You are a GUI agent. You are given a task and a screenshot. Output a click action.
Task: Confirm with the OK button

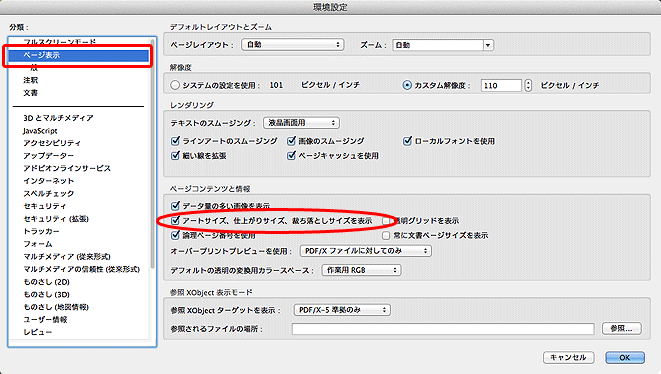coord(625,358)
